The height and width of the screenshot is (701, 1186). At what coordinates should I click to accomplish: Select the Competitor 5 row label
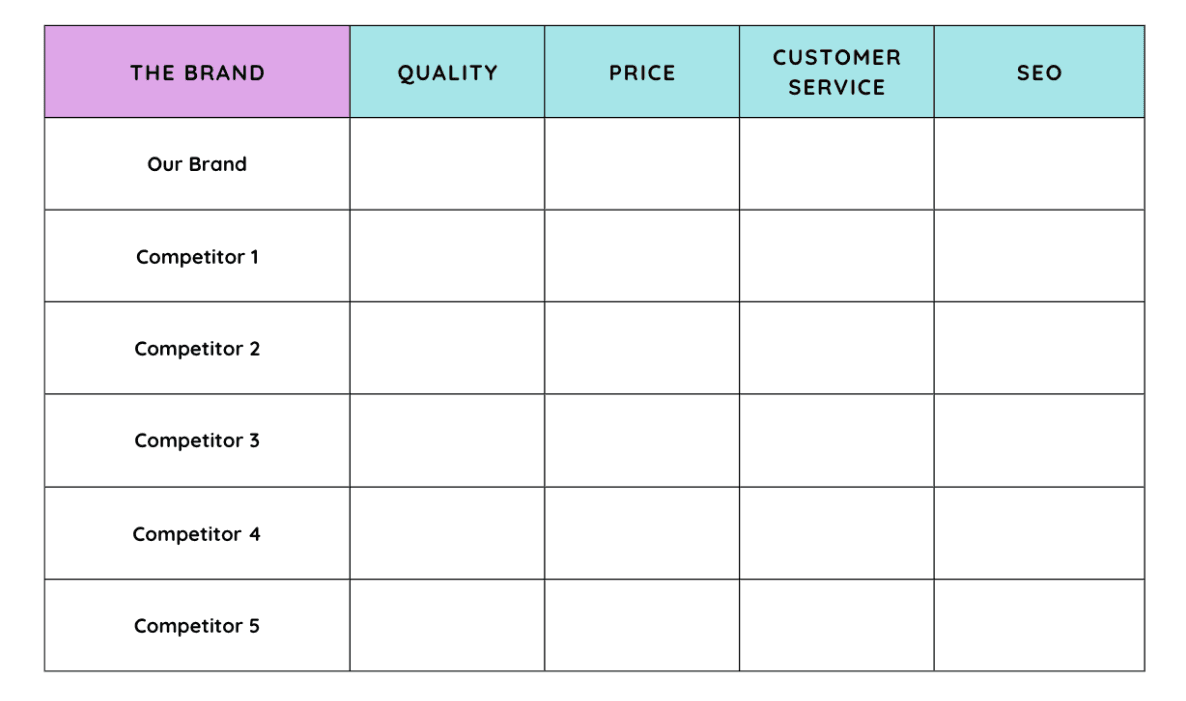click(197, 625)
